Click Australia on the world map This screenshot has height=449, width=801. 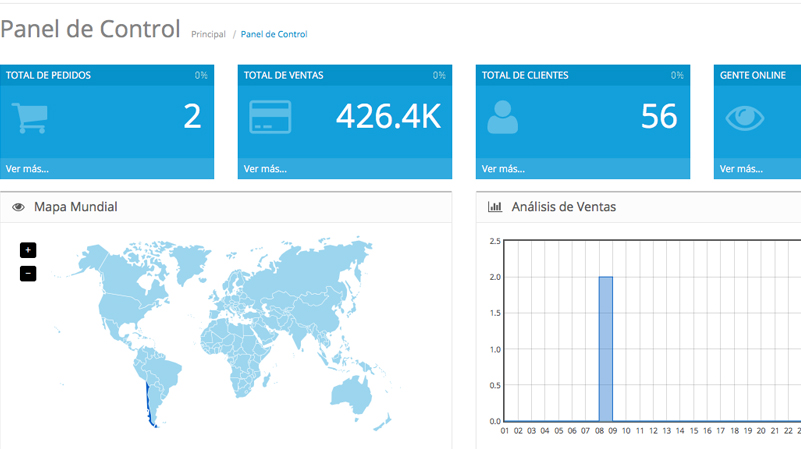351,395
